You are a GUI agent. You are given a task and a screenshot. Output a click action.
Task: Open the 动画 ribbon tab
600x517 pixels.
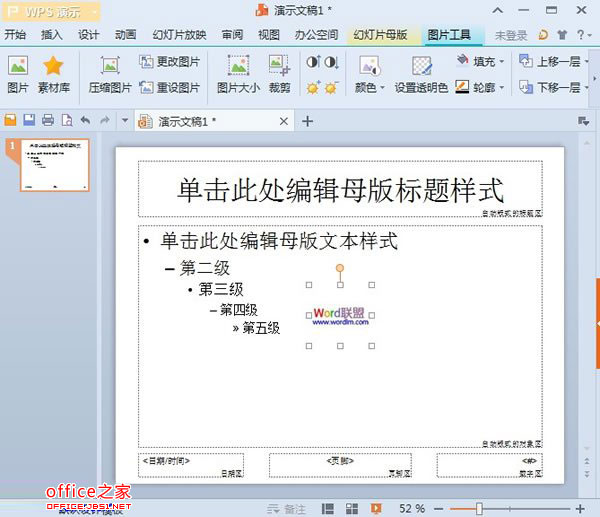(x=126, y=35)
